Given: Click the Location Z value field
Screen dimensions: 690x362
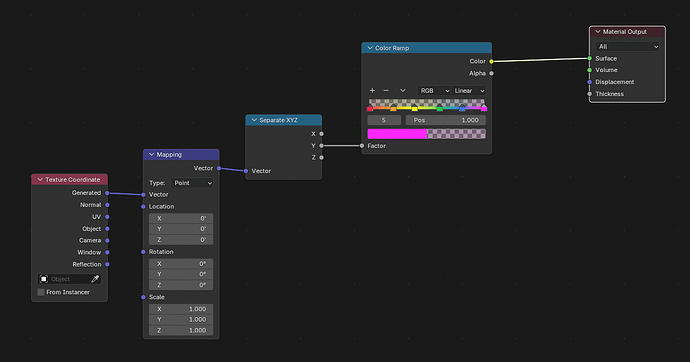Looking at the screenshot, I should click(181, 240).
